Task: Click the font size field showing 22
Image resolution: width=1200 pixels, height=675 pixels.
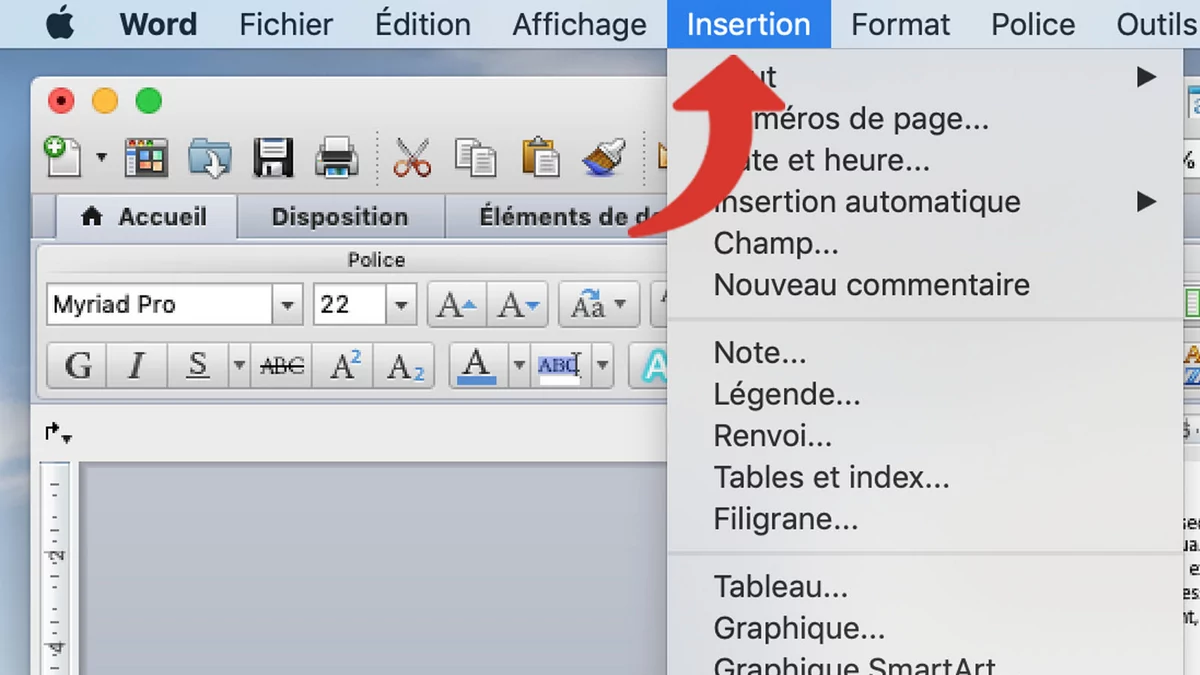Action: [350, 305]
